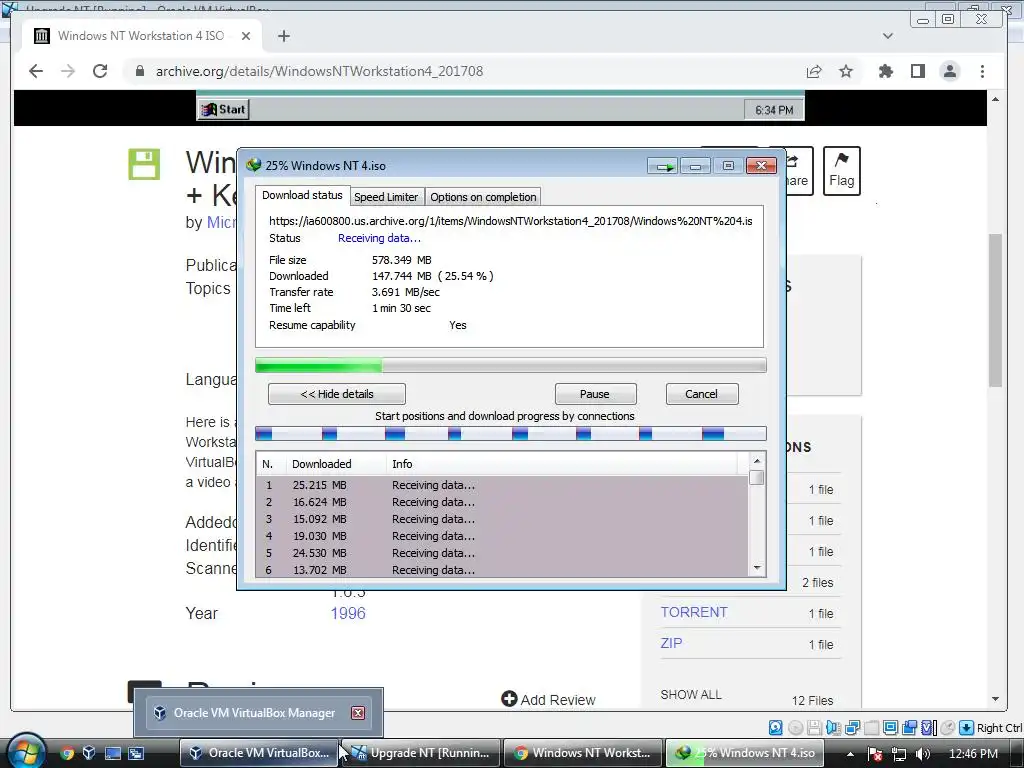This screenshot has height=768, width=1024.
Task: Expand Chrome tab search chevron
Action: [888, 36]
